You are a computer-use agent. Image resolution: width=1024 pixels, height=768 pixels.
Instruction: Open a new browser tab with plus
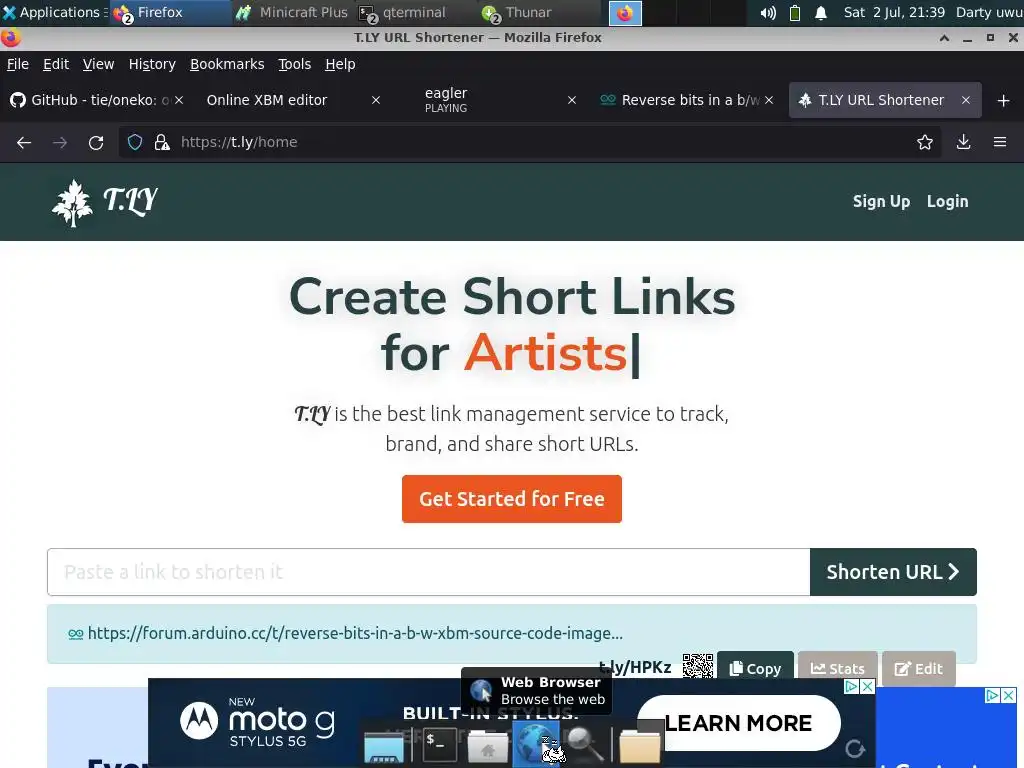coord(1003,100)
